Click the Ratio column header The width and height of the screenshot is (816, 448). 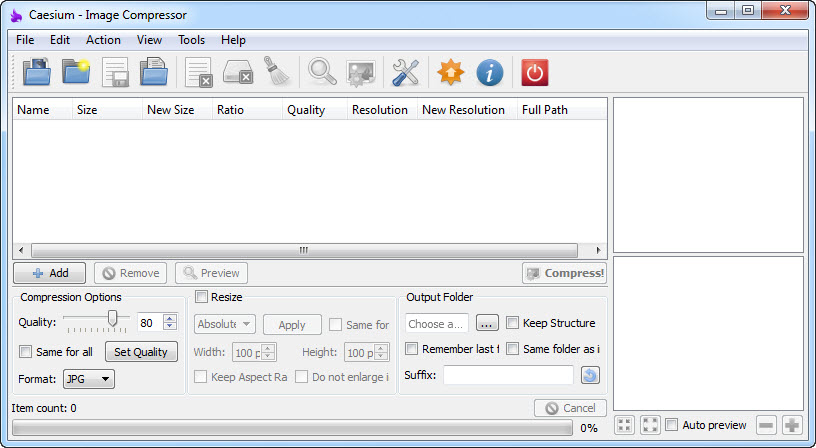coord(247,110)
